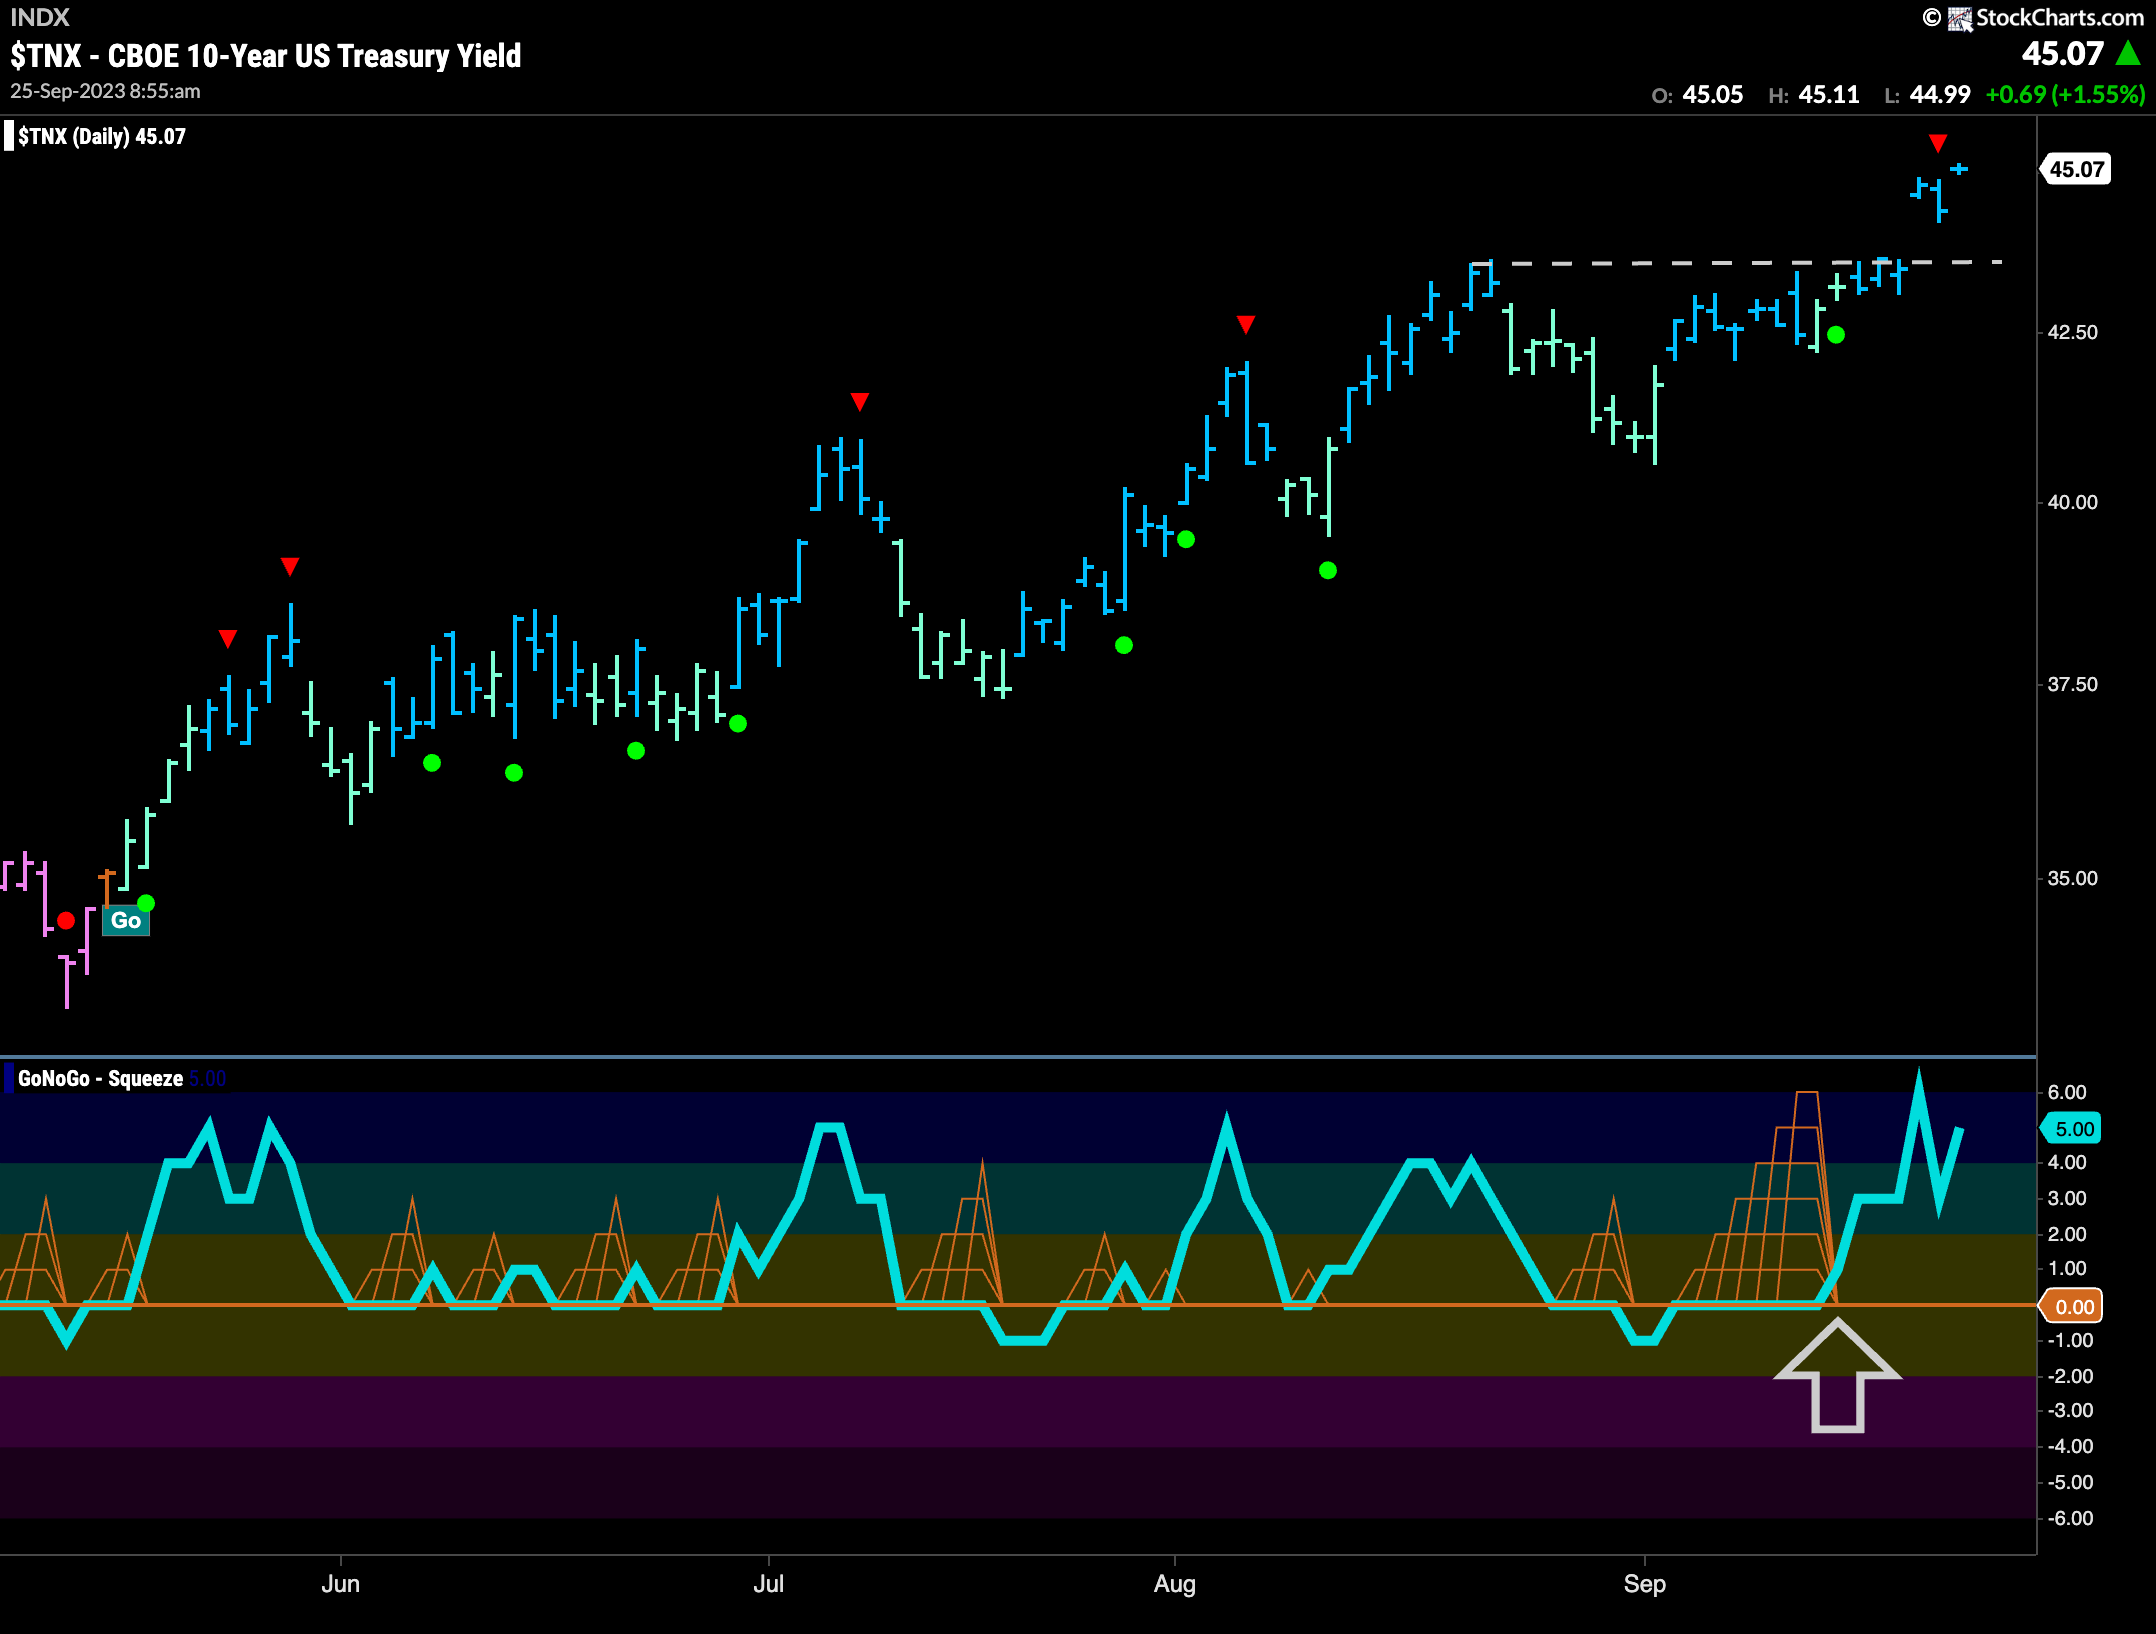Viewport: 2156px width, 1634px height.
Task: Click the Aug month label on time axis
Action: (1174, 1584)
